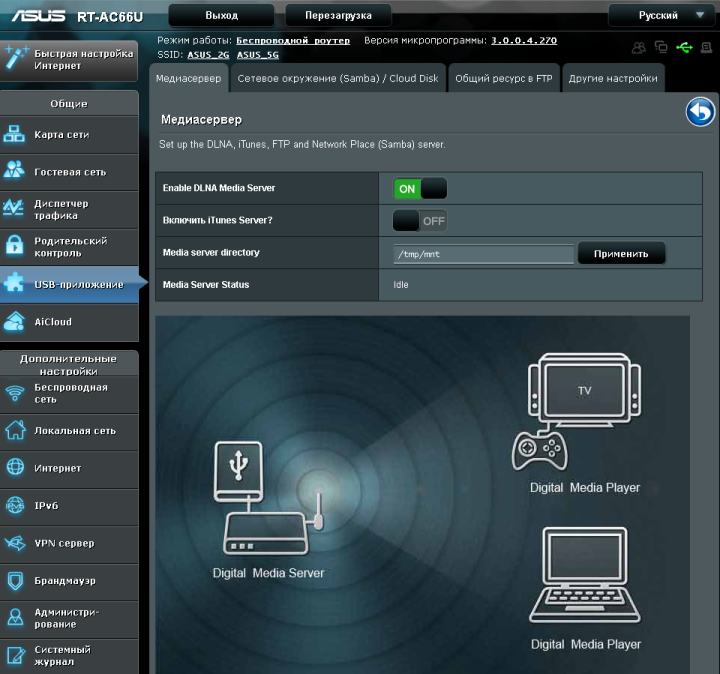720x674 pixels.
Task: Click the printer status icon in header
Action: pyautogui.click(x=706, y=47)
